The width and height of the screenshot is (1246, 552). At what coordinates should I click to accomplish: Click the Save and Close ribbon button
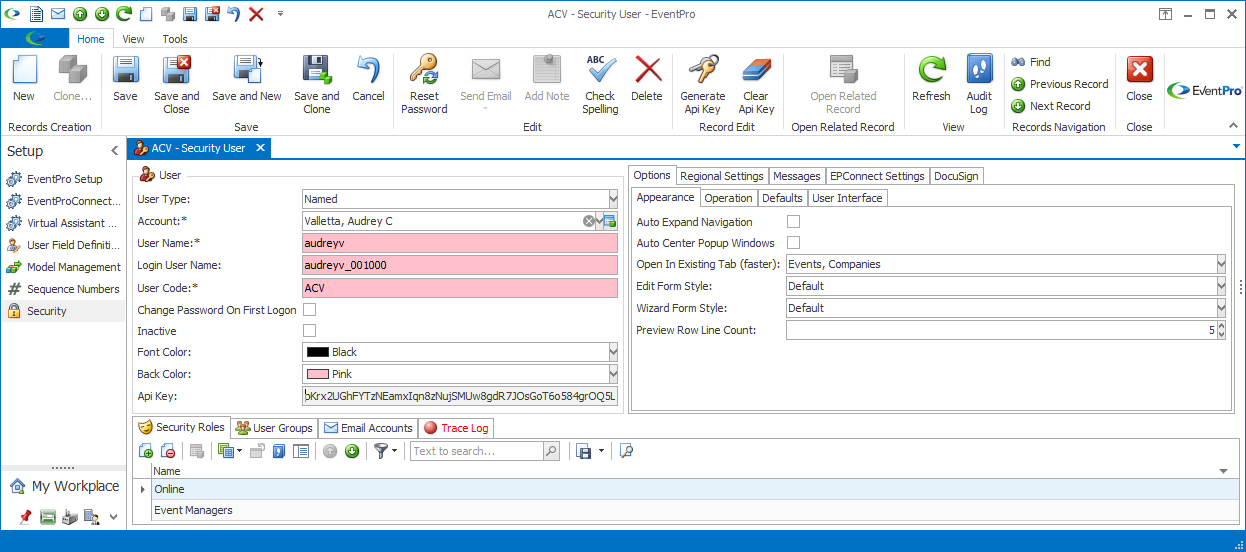pos(177,84)
